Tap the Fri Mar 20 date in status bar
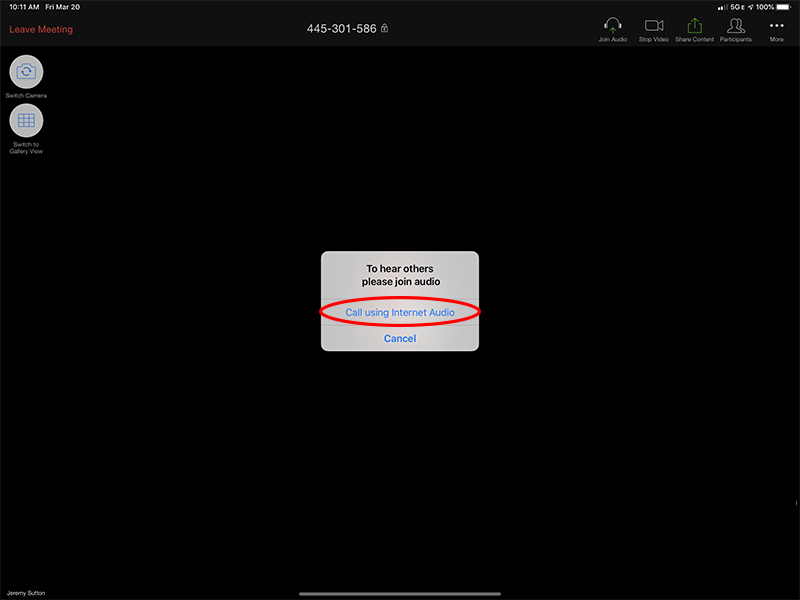The height and width of the screenshot is (600, 800). (63, 7)
